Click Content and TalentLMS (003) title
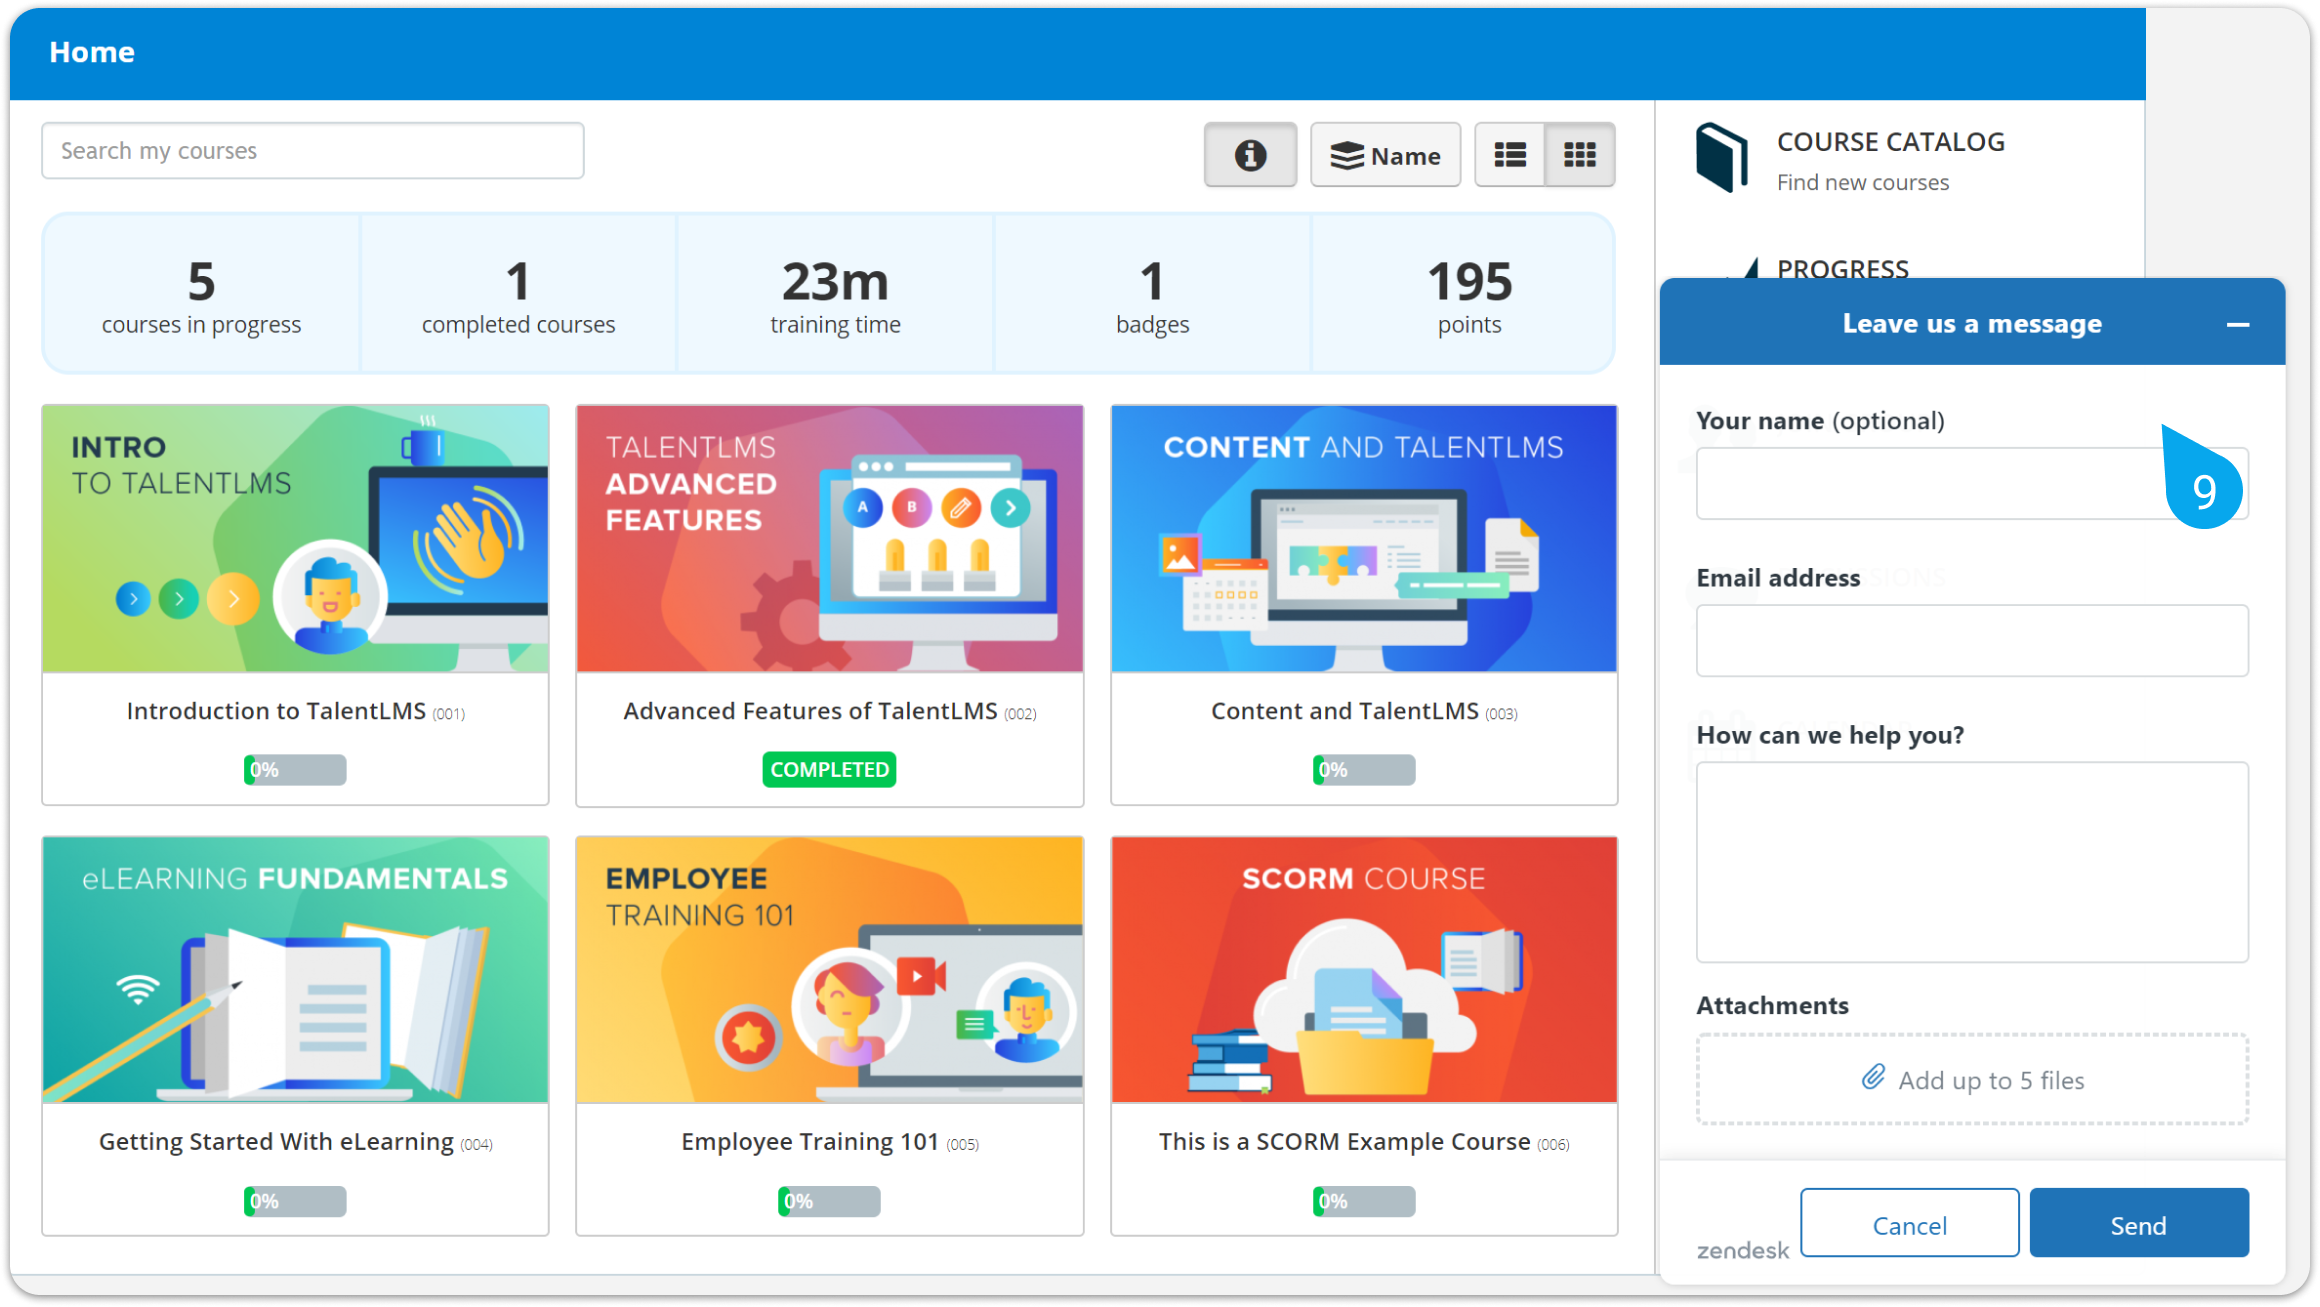2320x1307 pixels. [x=1364, y=711]
